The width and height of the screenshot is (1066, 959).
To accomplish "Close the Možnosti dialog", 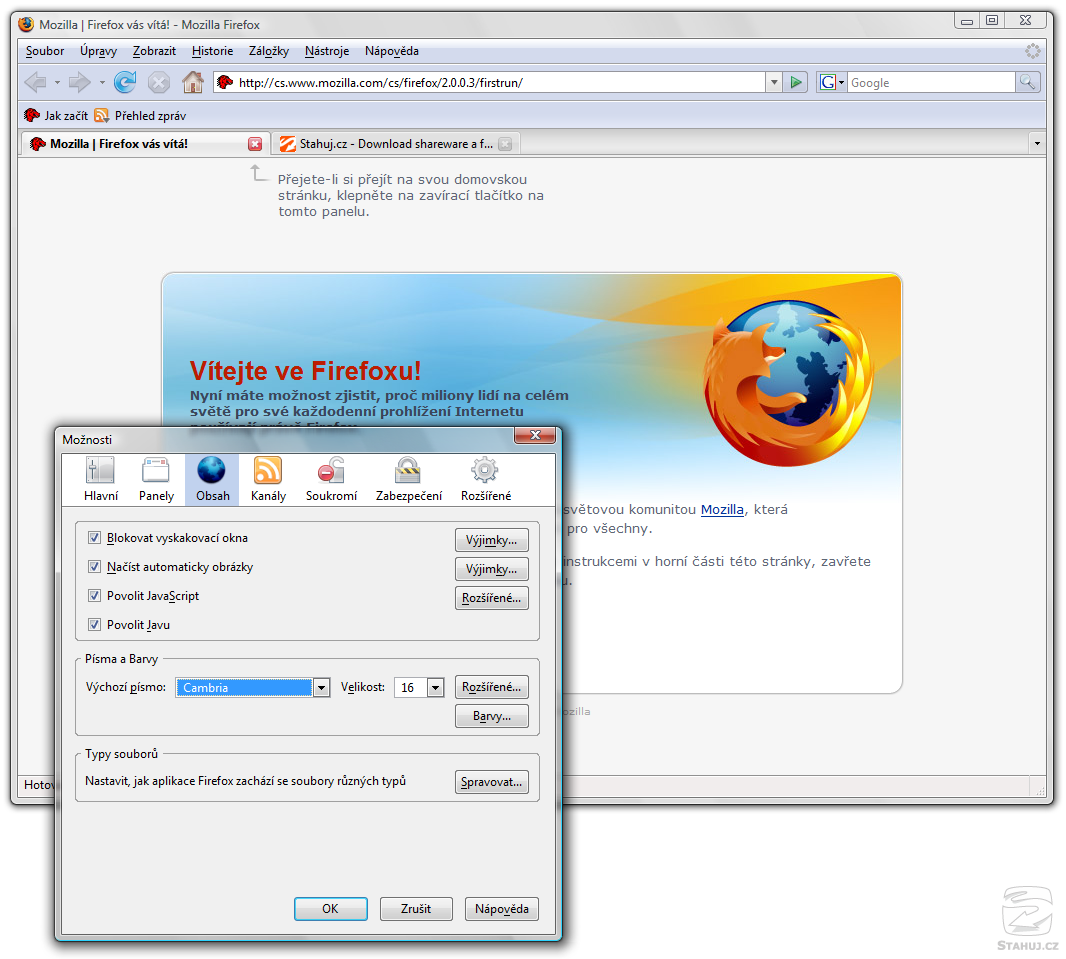I will [x=535, y=435].
